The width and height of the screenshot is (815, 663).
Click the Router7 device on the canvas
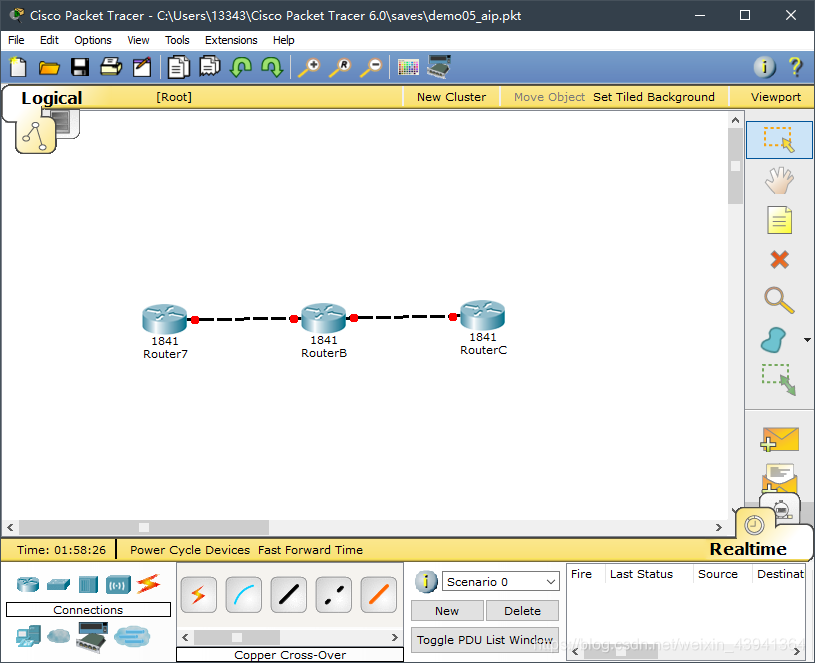pos(165,319)
